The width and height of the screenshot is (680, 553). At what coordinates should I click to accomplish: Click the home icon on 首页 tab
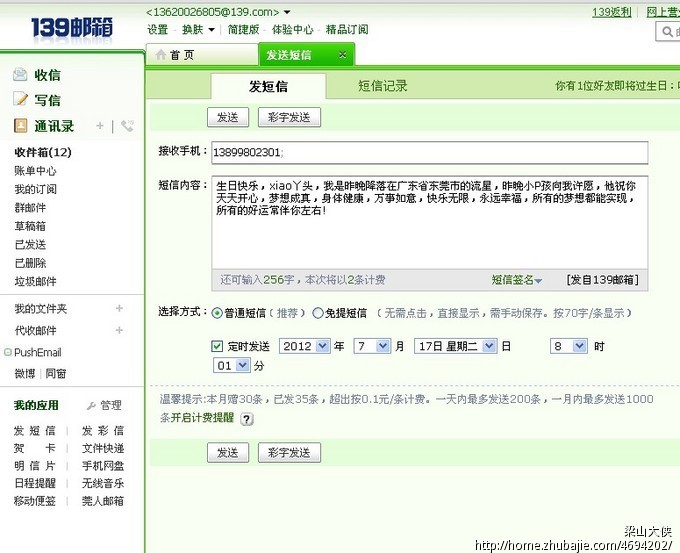coord(161,55)
